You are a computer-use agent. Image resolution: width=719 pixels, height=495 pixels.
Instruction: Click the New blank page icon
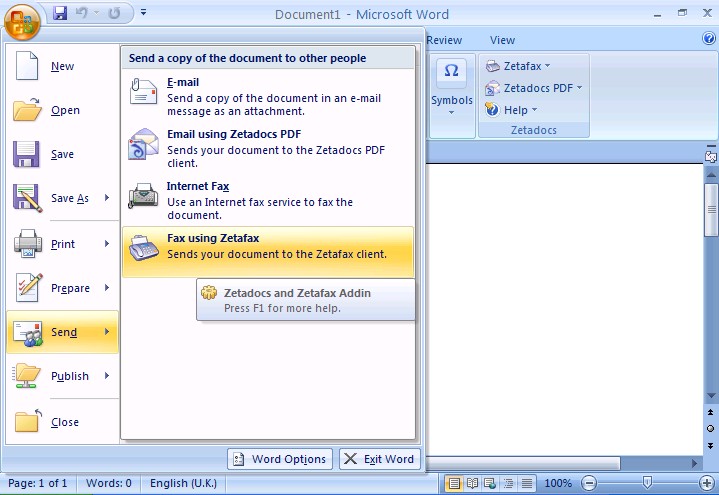[x=27, y=66]
